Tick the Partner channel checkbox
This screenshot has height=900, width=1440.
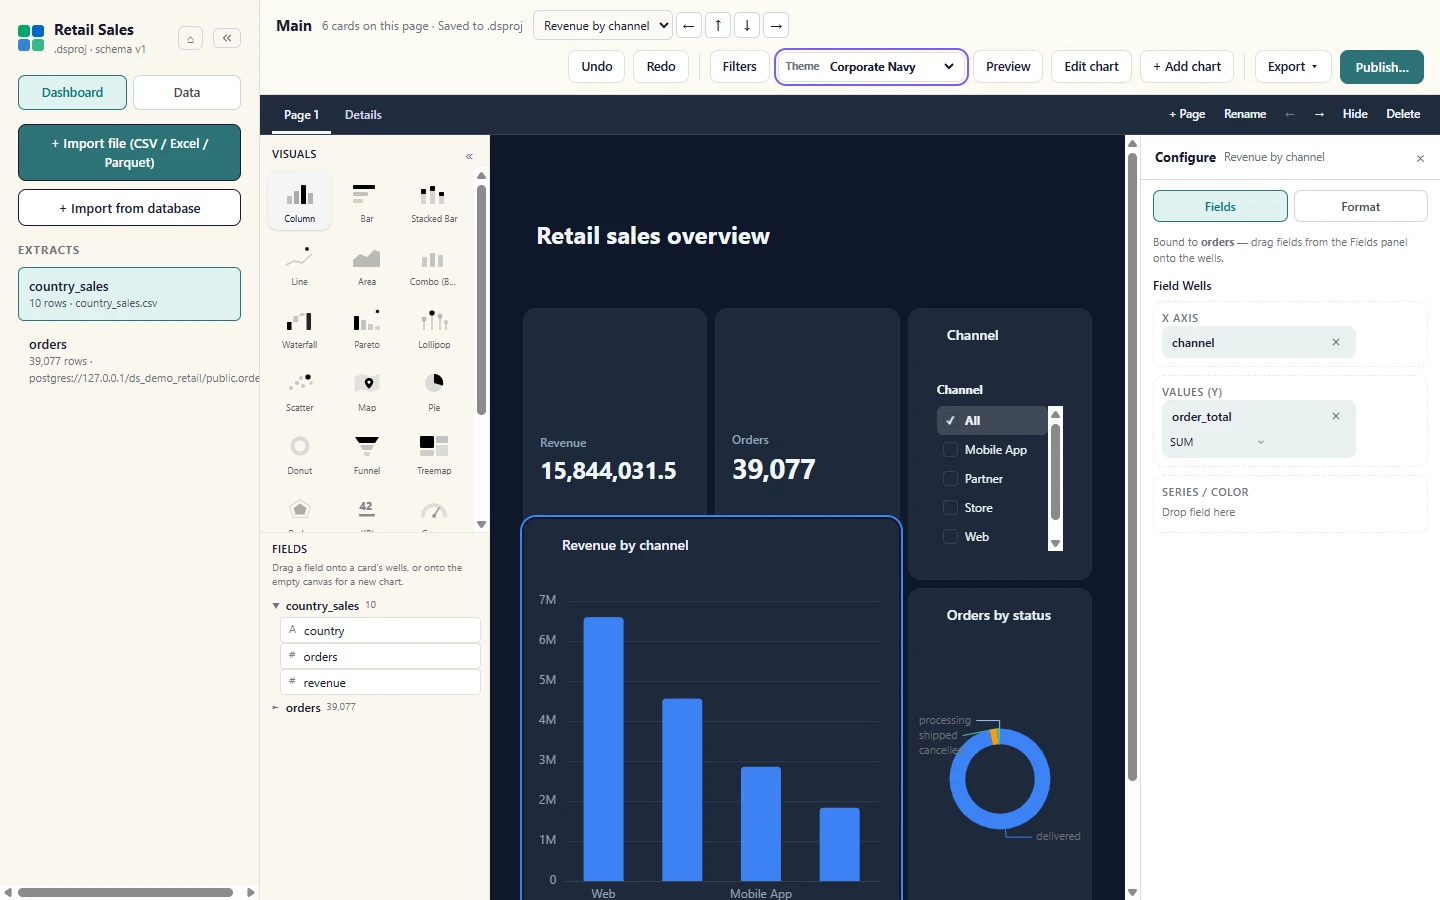(950, 479)
